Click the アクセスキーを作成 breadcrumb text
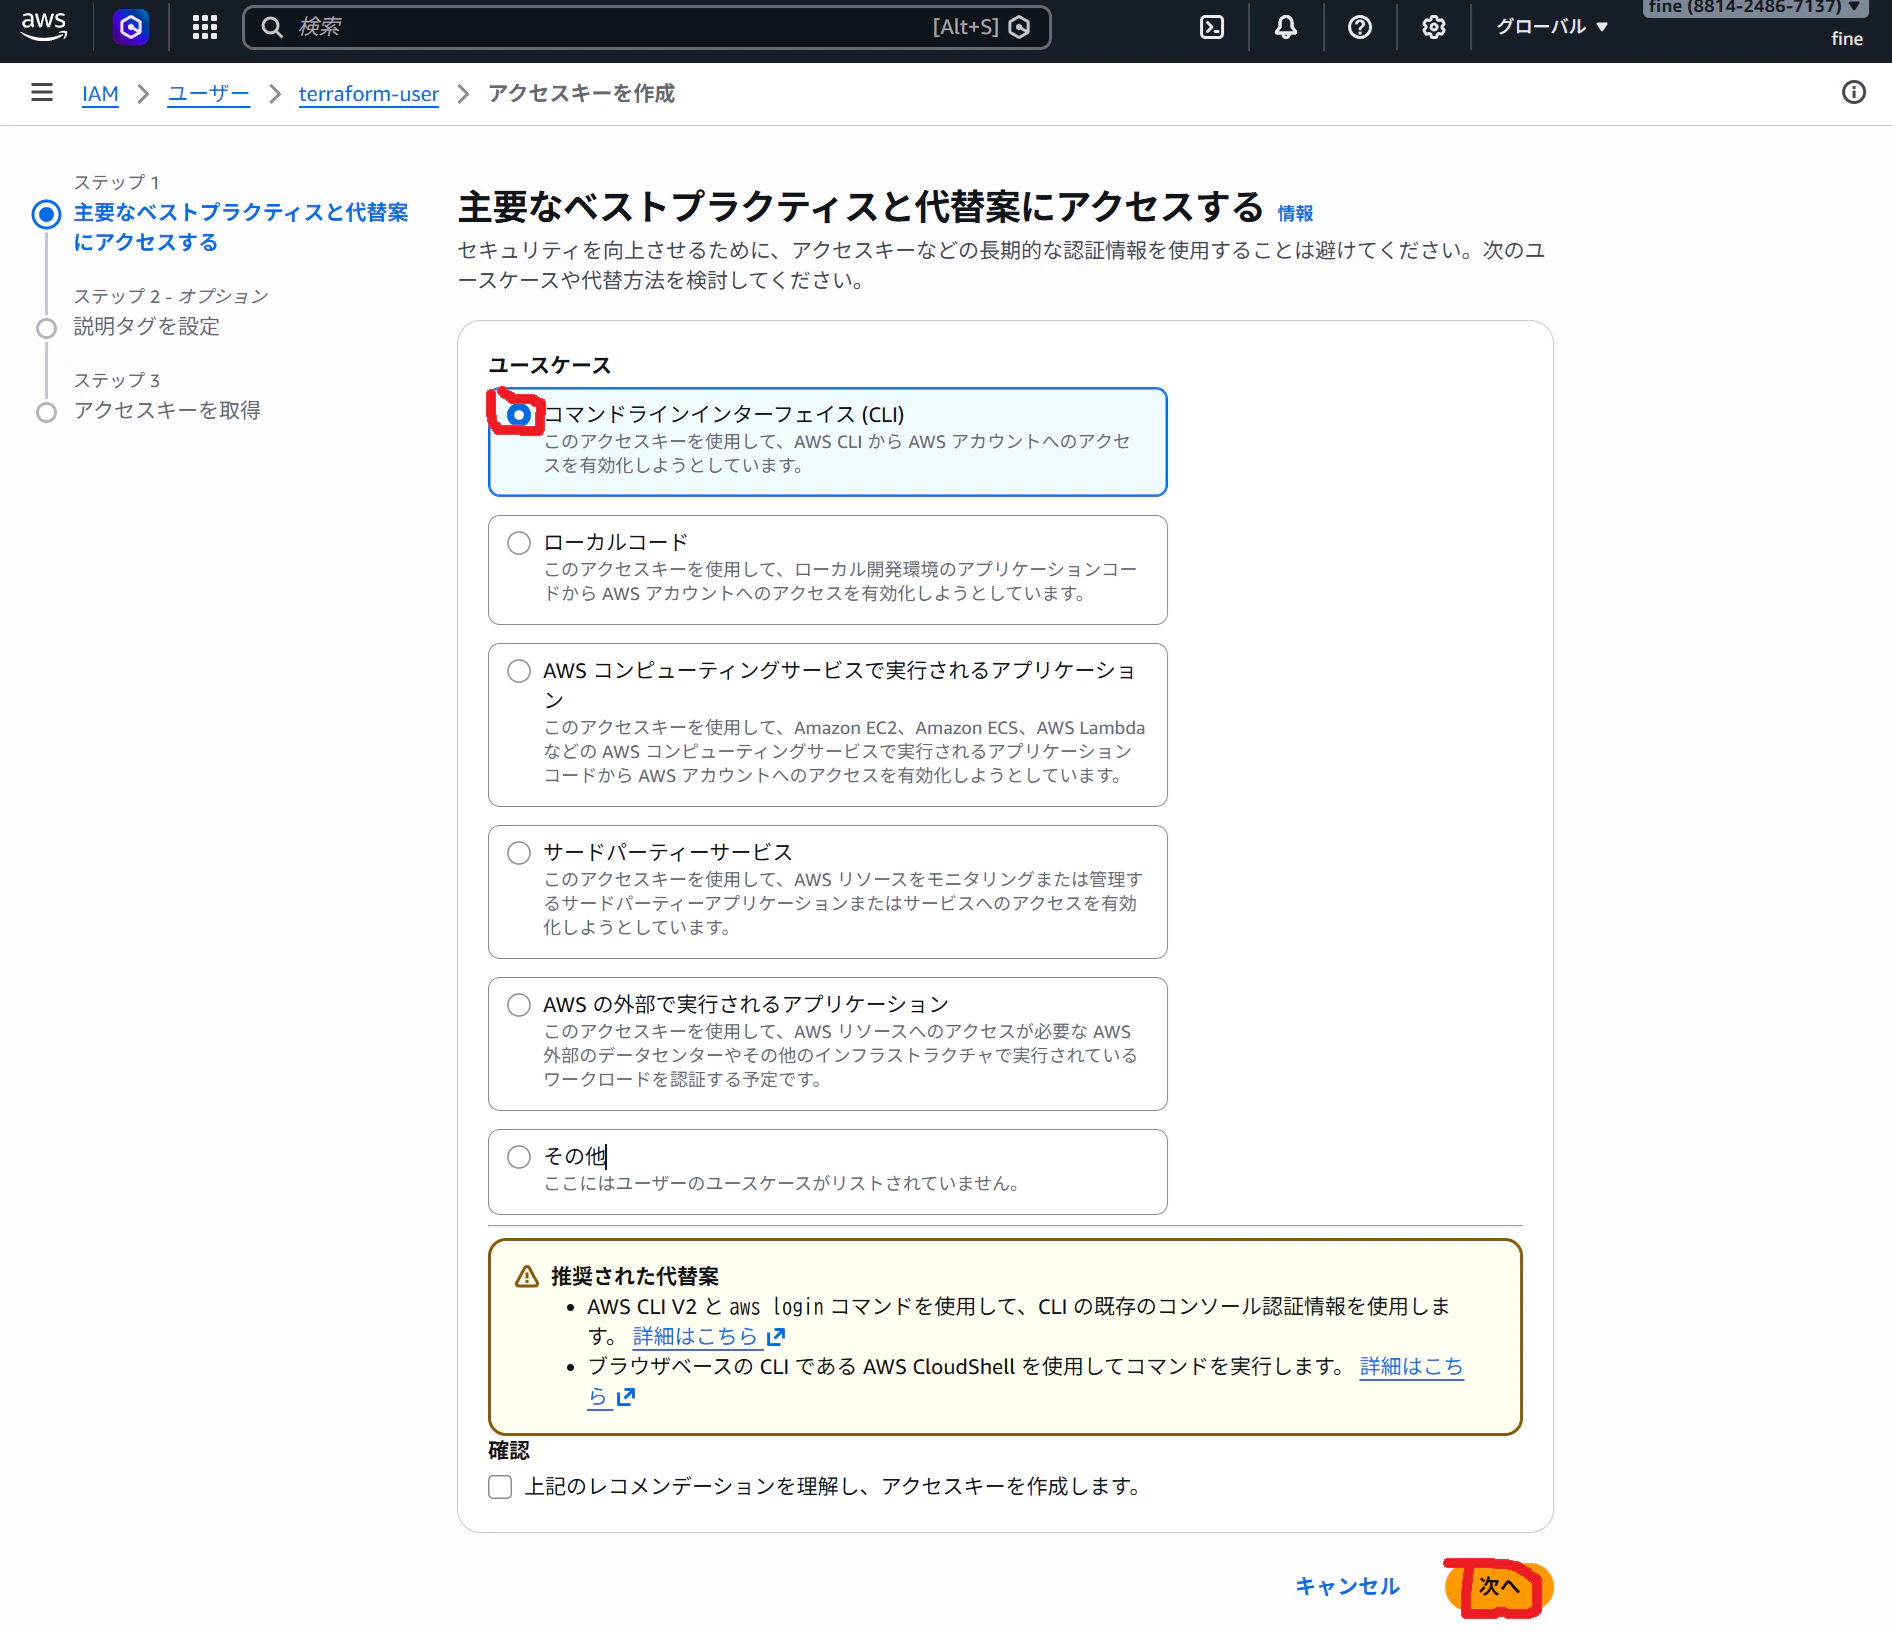This screenshot has height=1634, width=1892. click(582, 93)
